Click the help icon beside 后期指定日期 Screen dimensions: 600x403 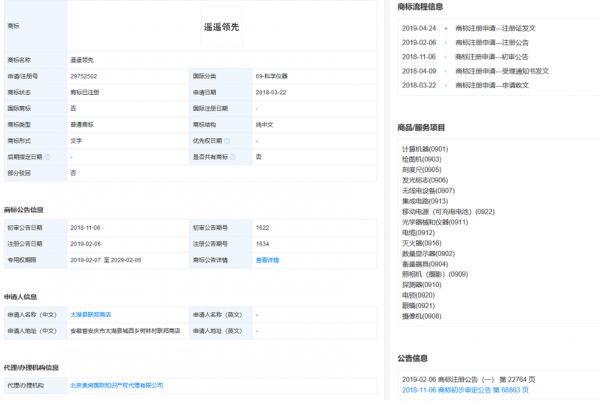pyautogui.click(x=47, y=157)
